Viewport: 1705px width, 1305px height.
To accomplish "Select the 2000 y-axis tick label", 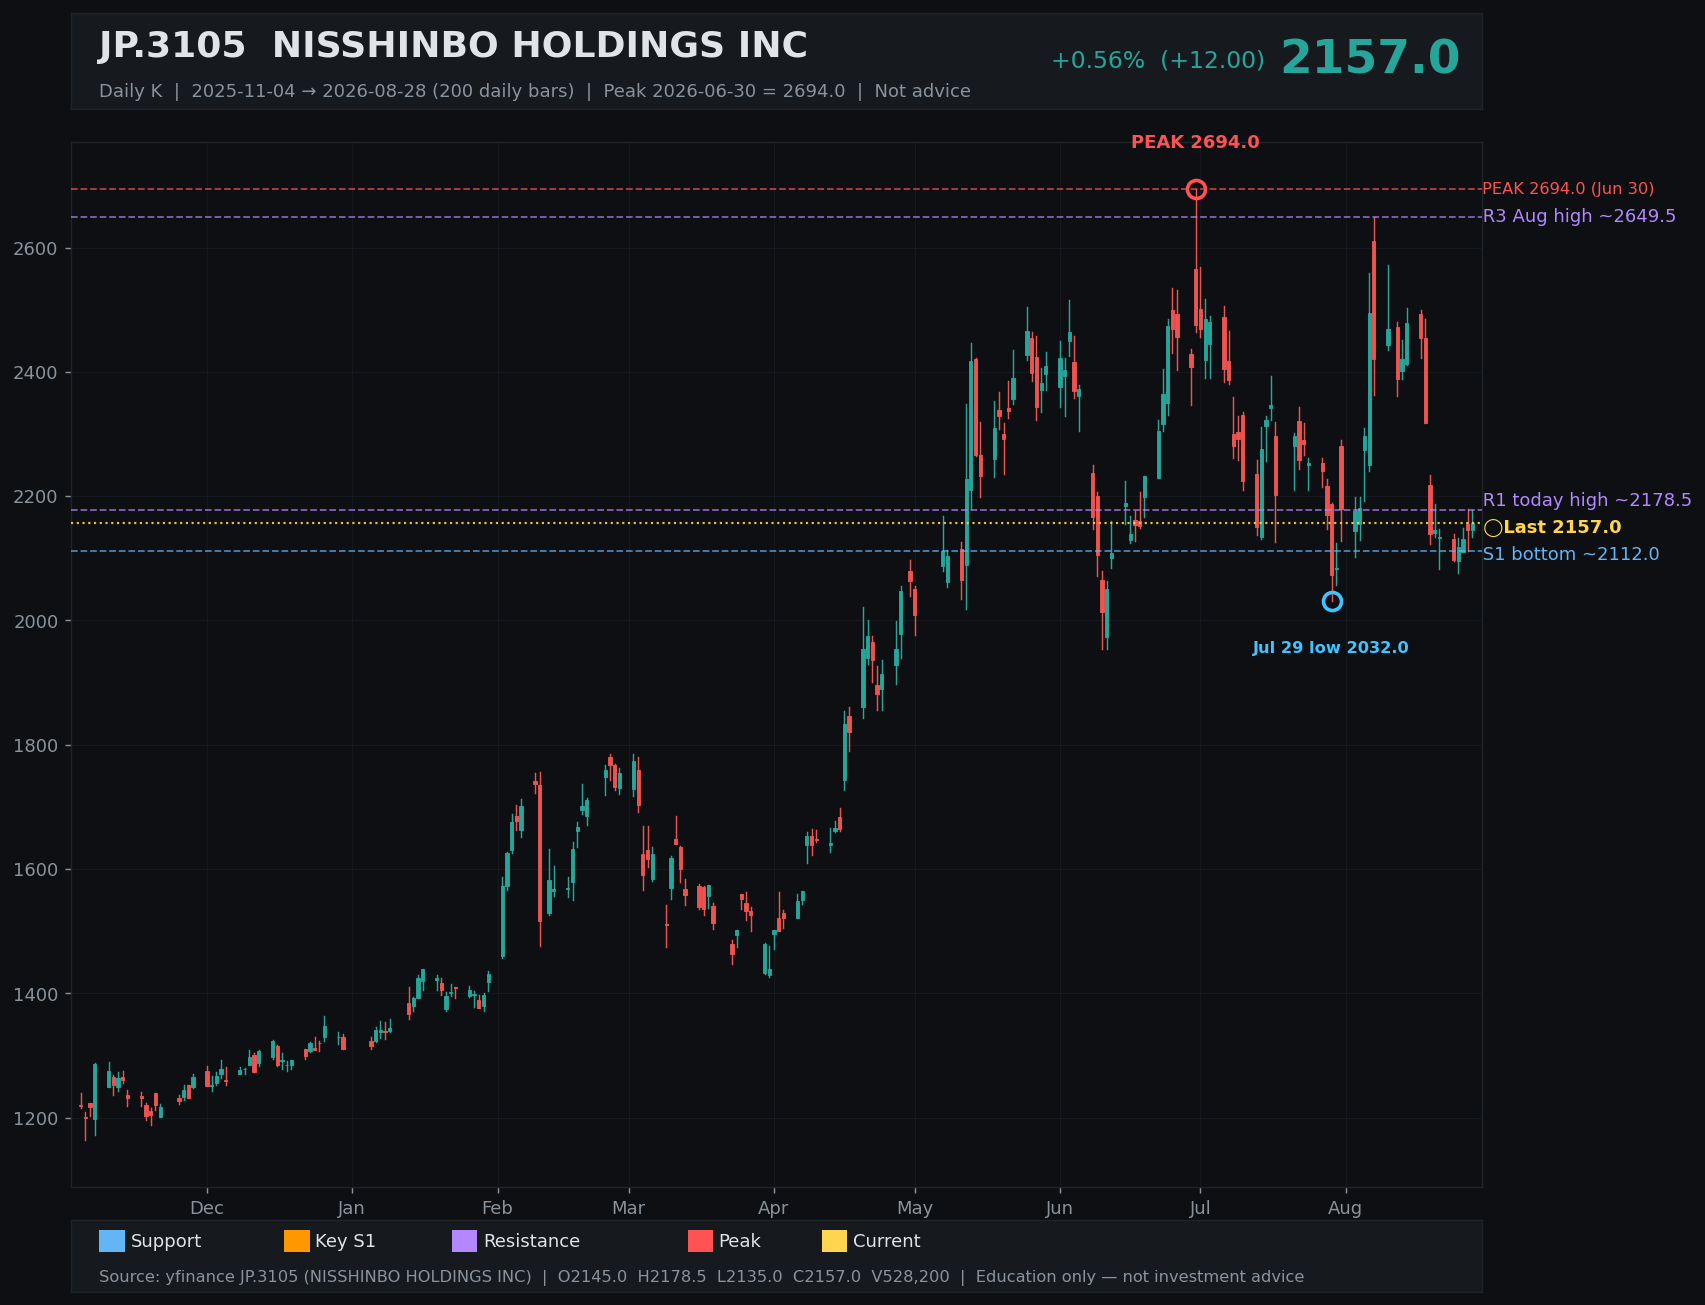I will tap(37, 622).
